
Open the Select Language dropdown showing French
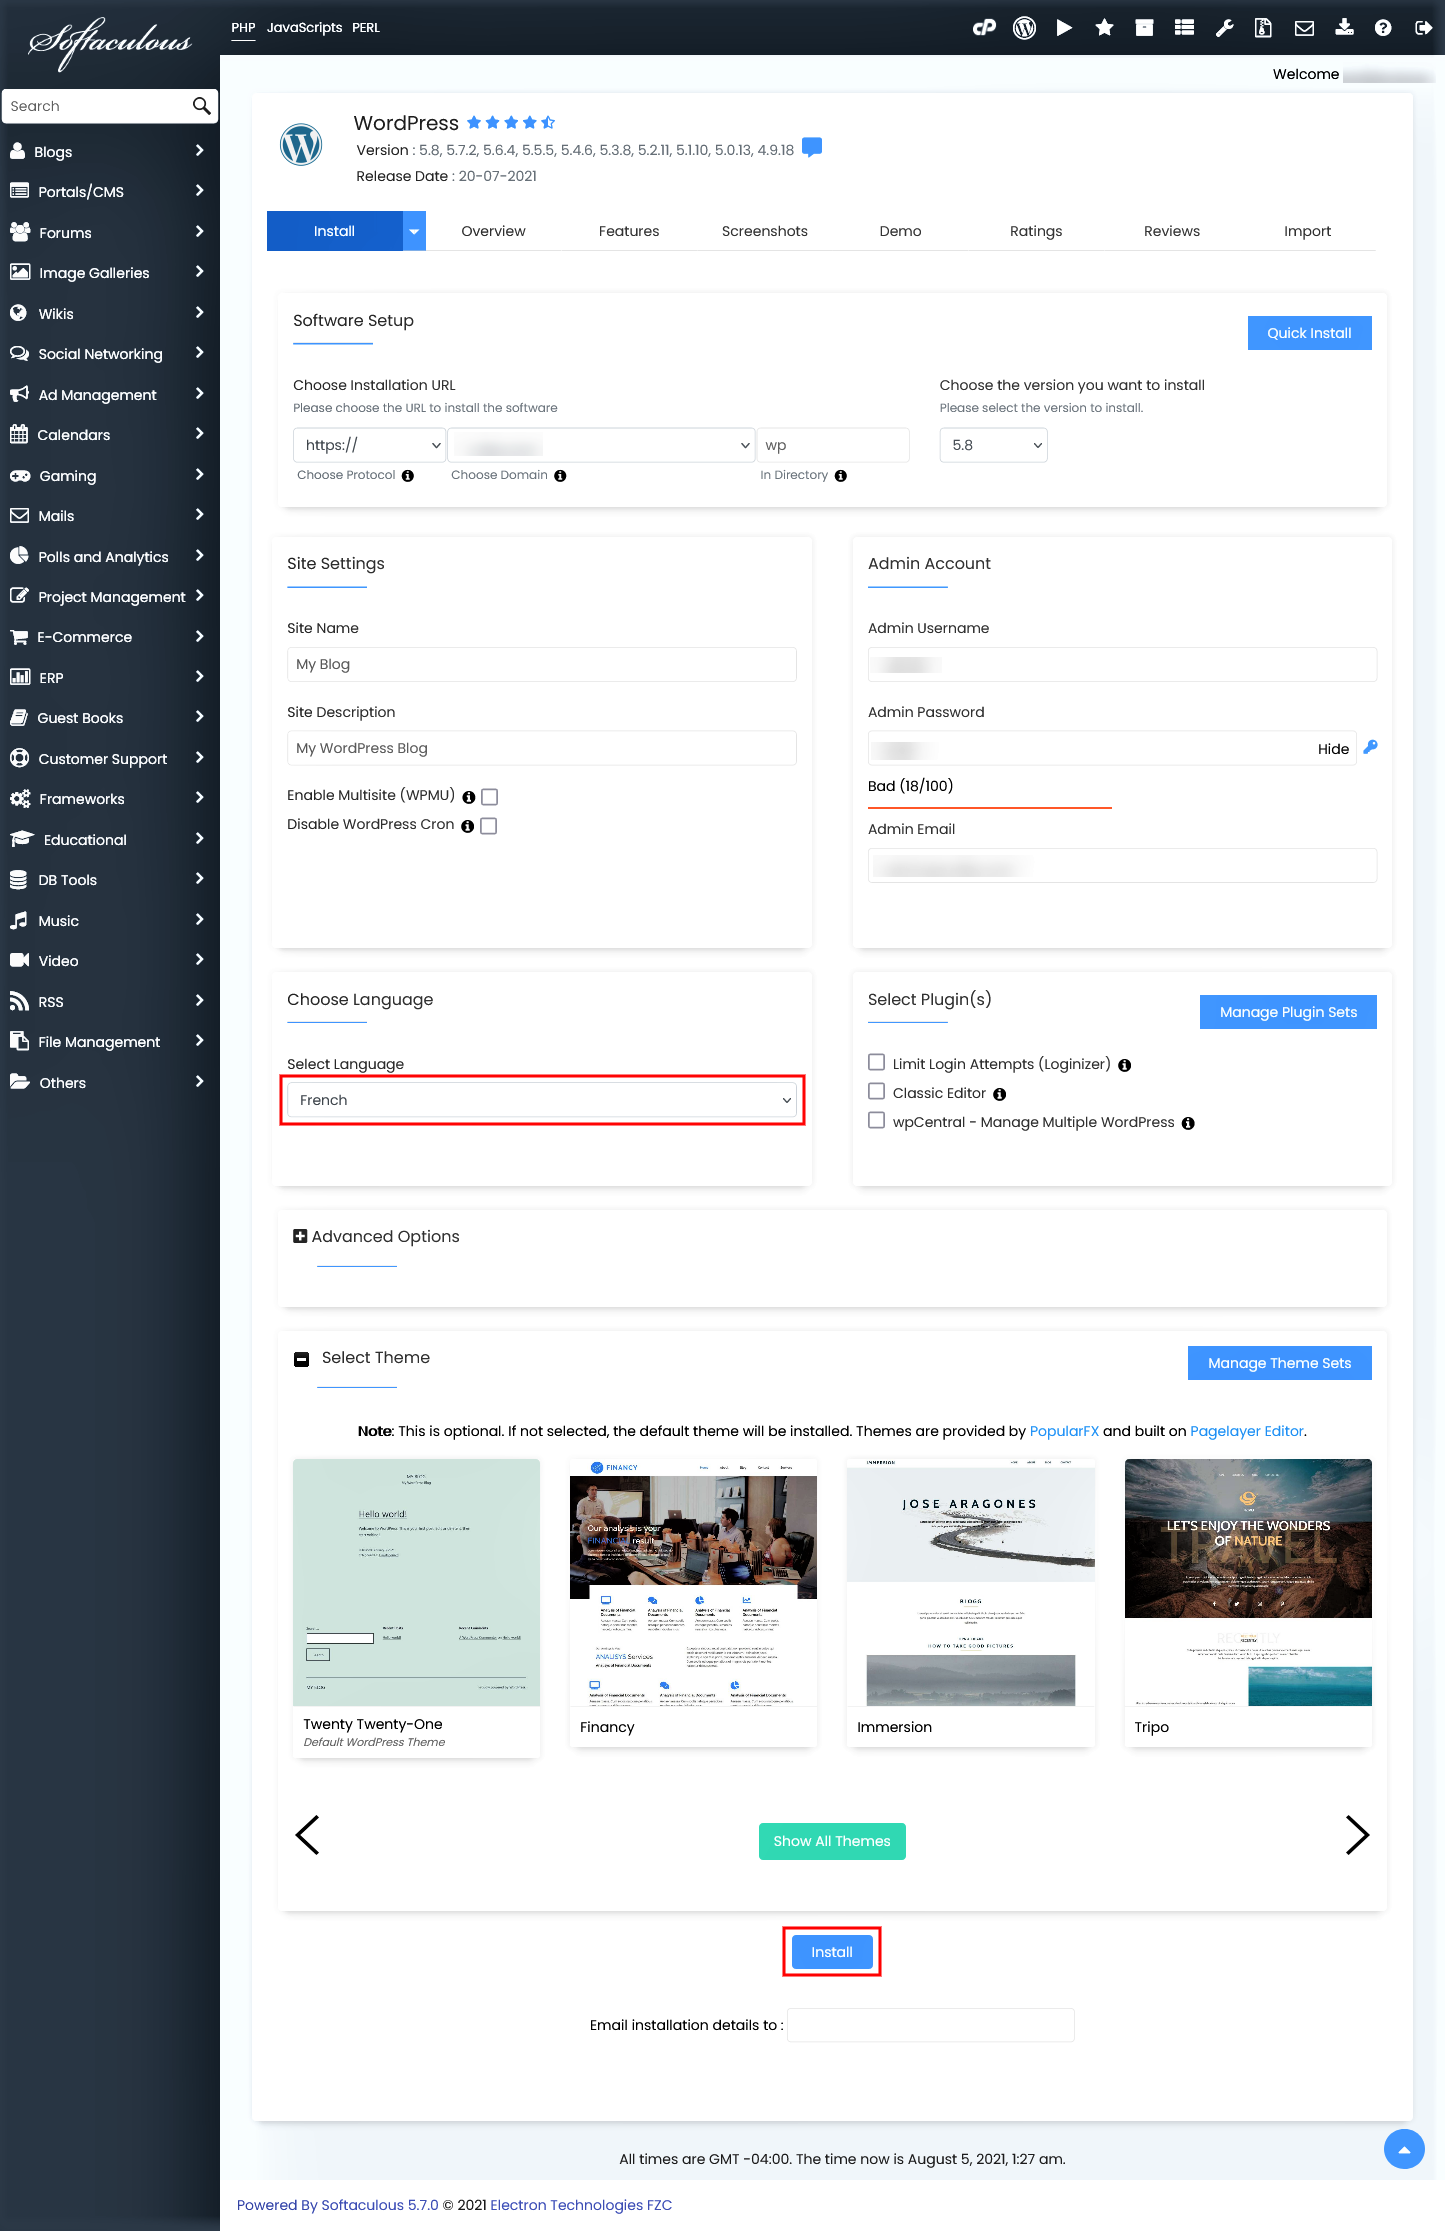pyautogui.click(x=542, y=1100)
